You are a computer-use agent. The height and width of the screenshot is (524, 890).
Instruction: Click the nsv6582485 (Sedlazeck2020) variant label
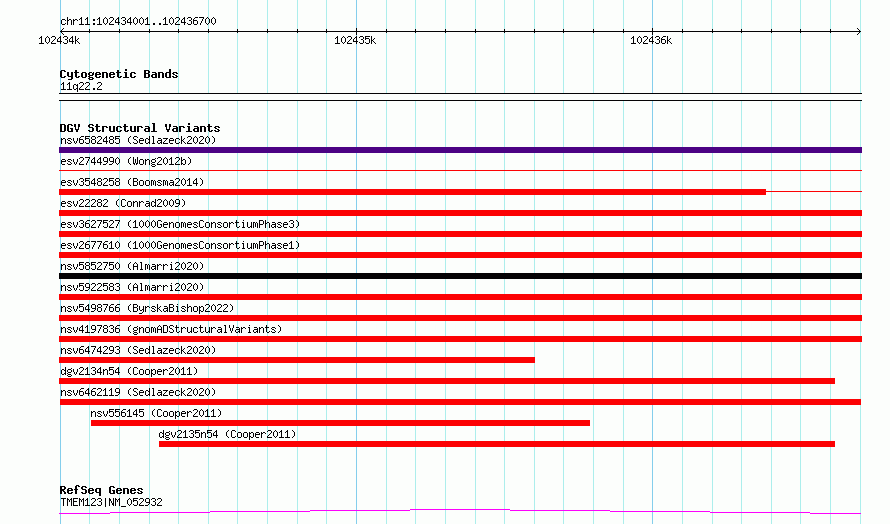[138, 140]
